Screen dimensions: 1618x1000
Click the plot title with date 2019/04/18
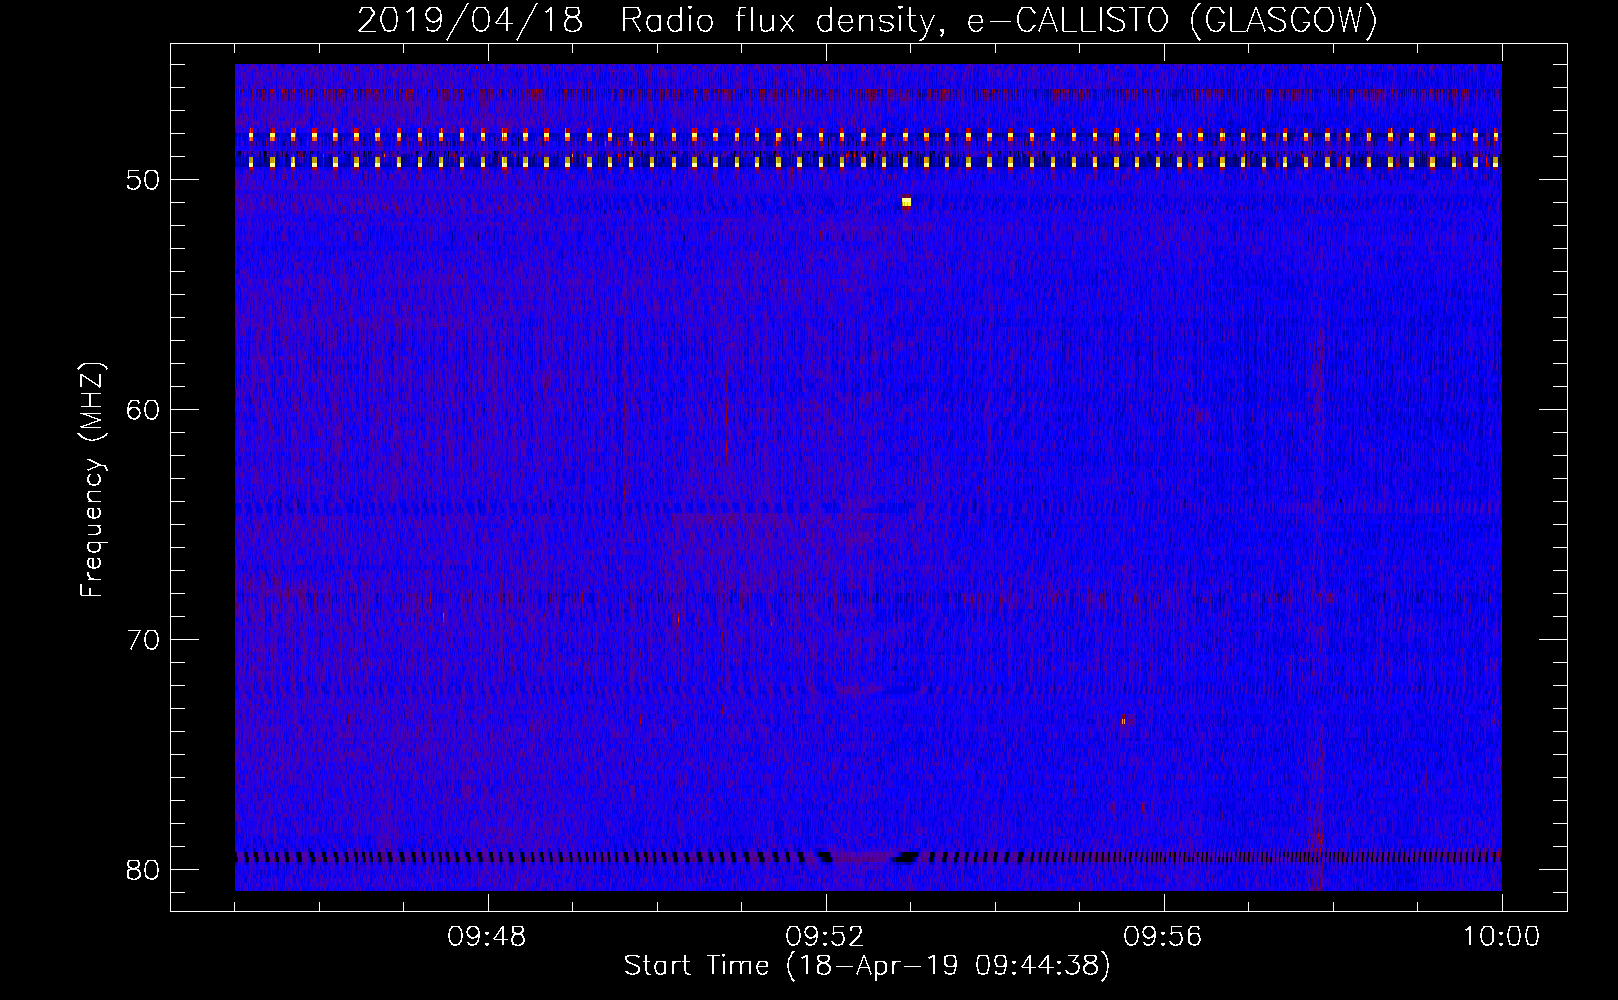pyautogui.click(x=867, y=20)
